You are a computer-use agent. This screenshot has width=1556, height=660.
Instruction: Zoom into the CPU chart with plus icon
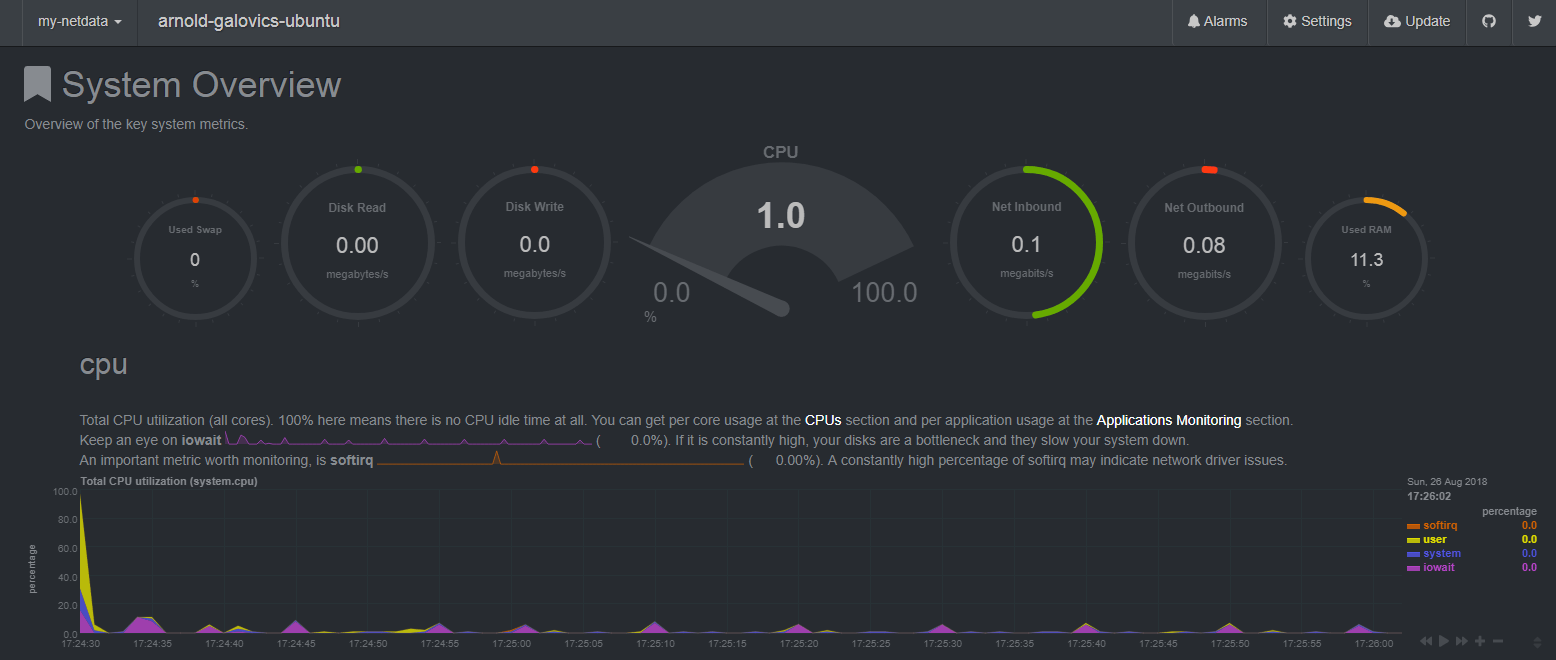(1480, 641)
